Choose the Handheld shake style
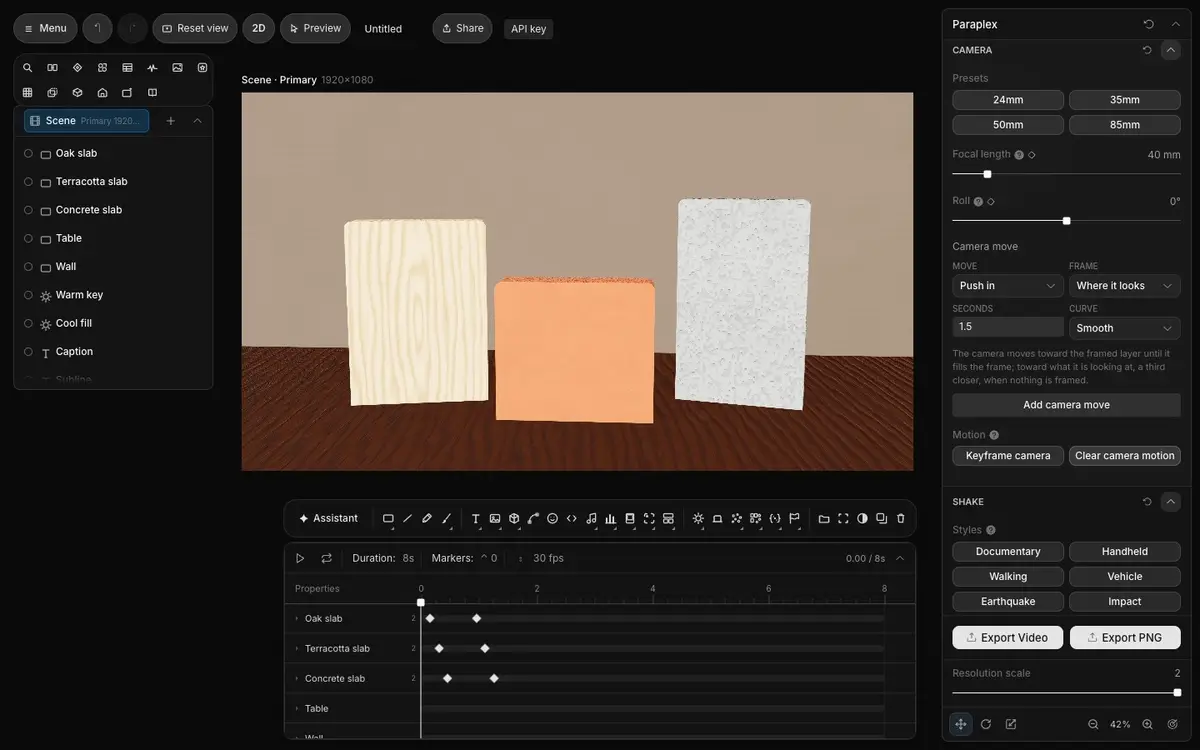1200x750 pixels. click(x=1125, y=552)
